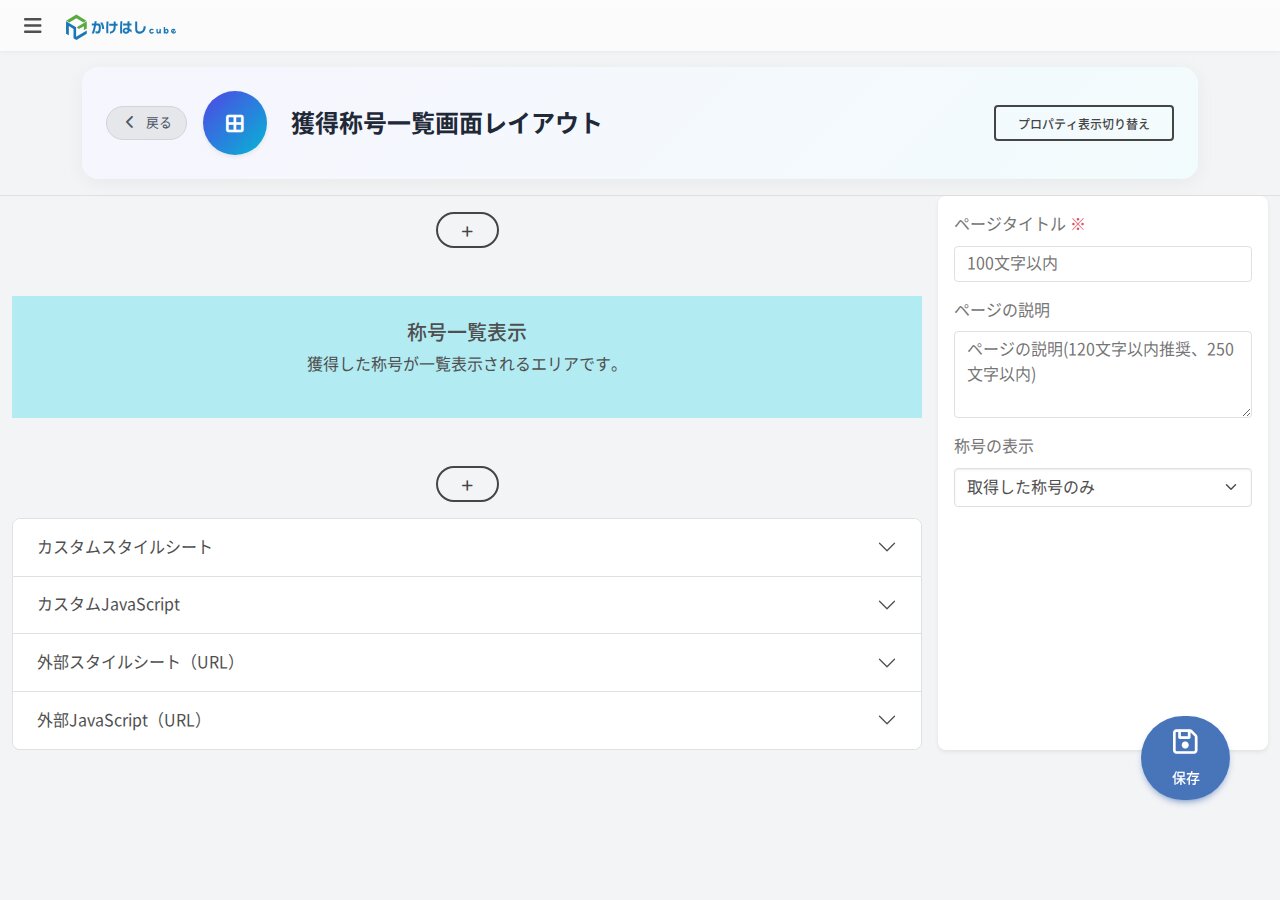Click the 獲得称号一覧画面レイアウト heading
The height and width of the screenshot is (900, 1280).
coord(447,123)
